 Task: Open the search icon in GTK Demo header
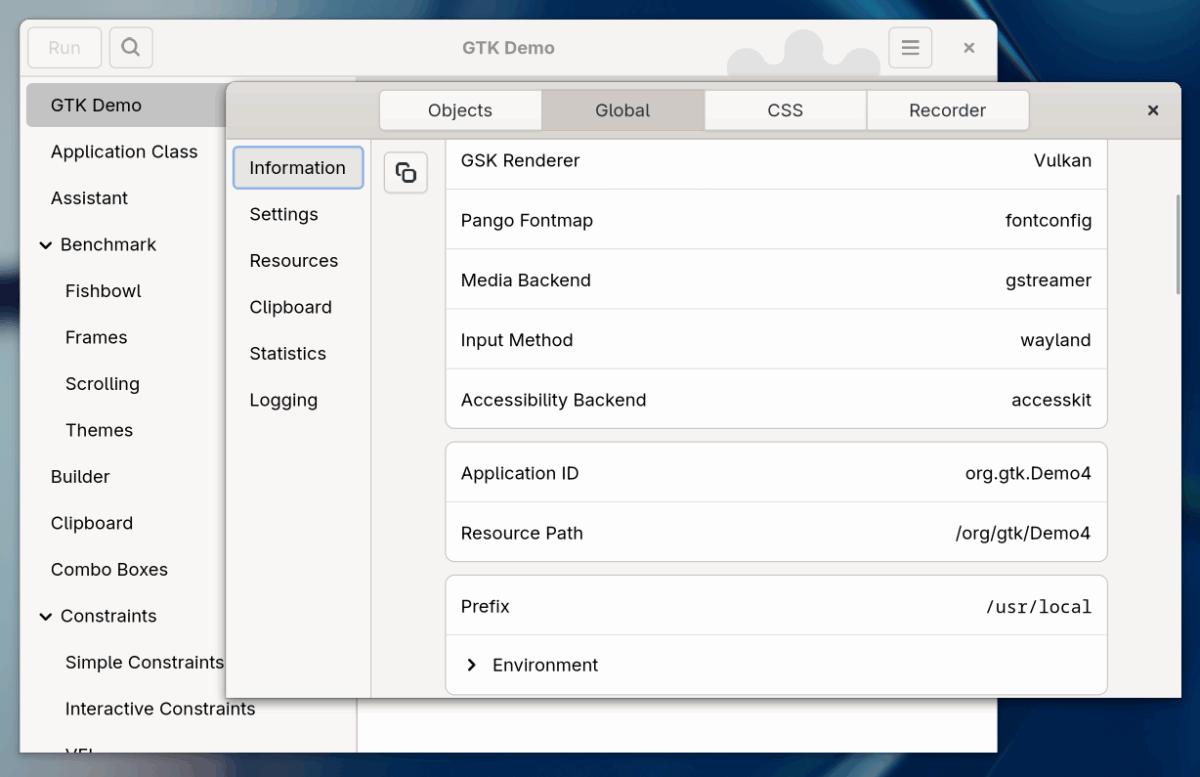(x=130, y=47)
